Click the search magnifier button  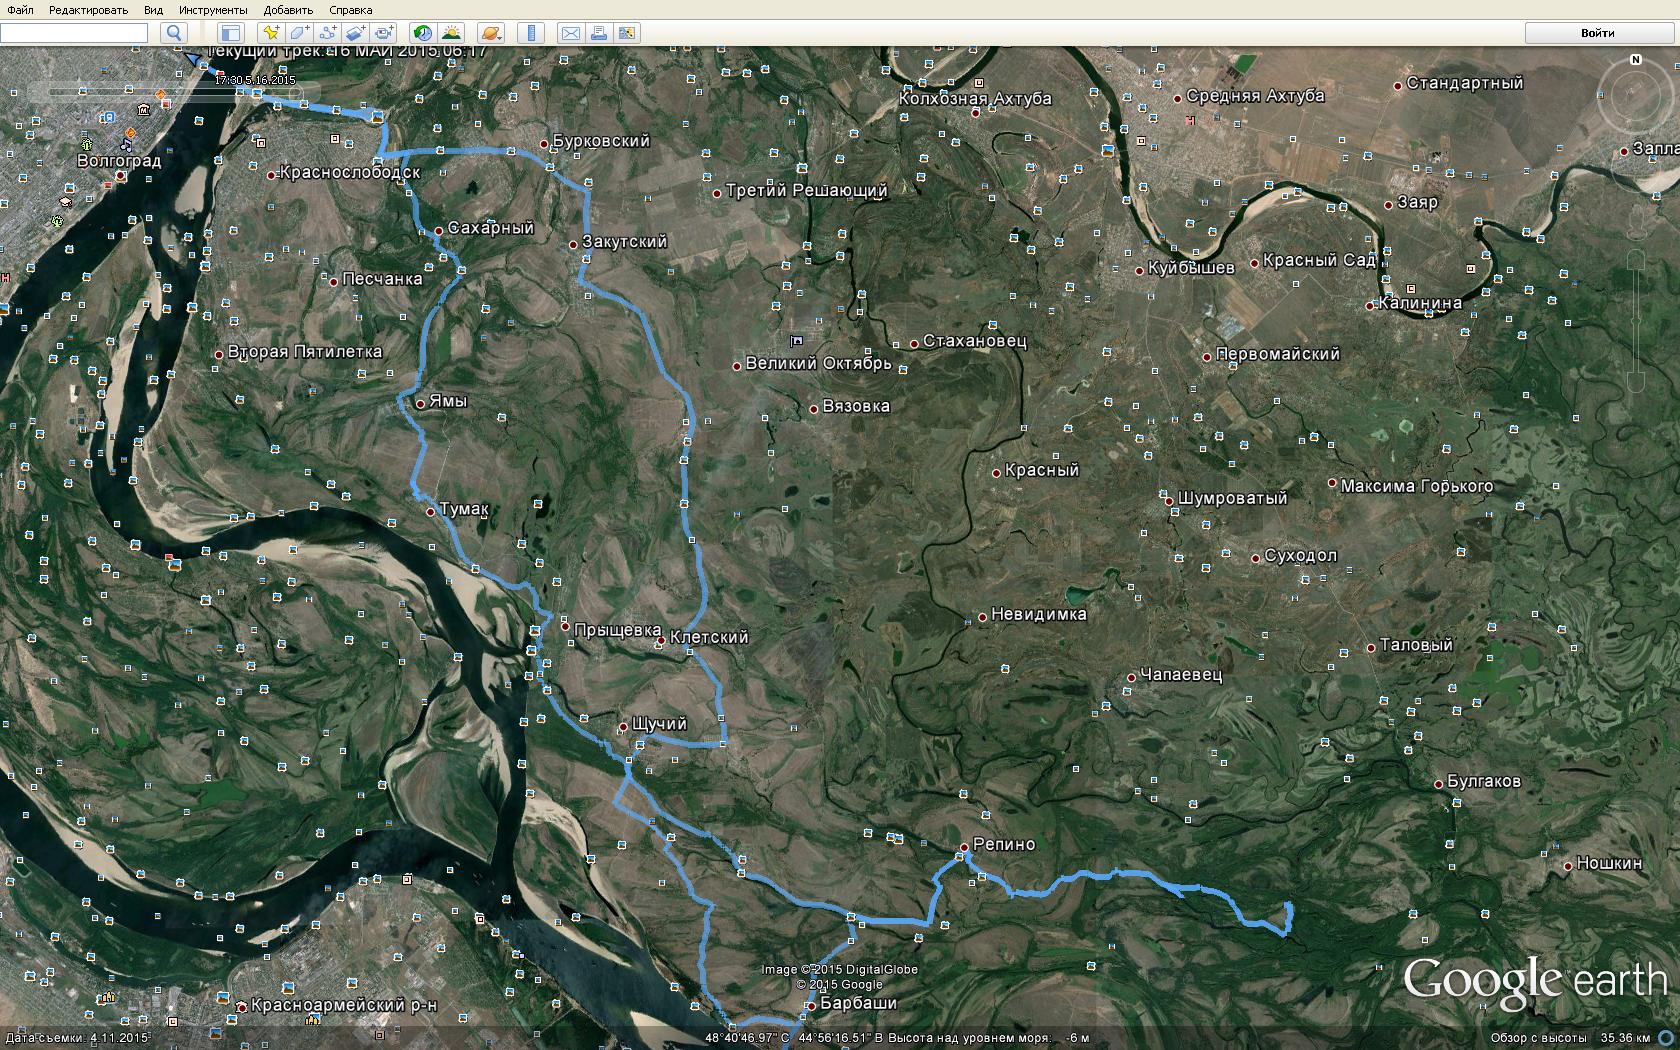coord(174,33)
